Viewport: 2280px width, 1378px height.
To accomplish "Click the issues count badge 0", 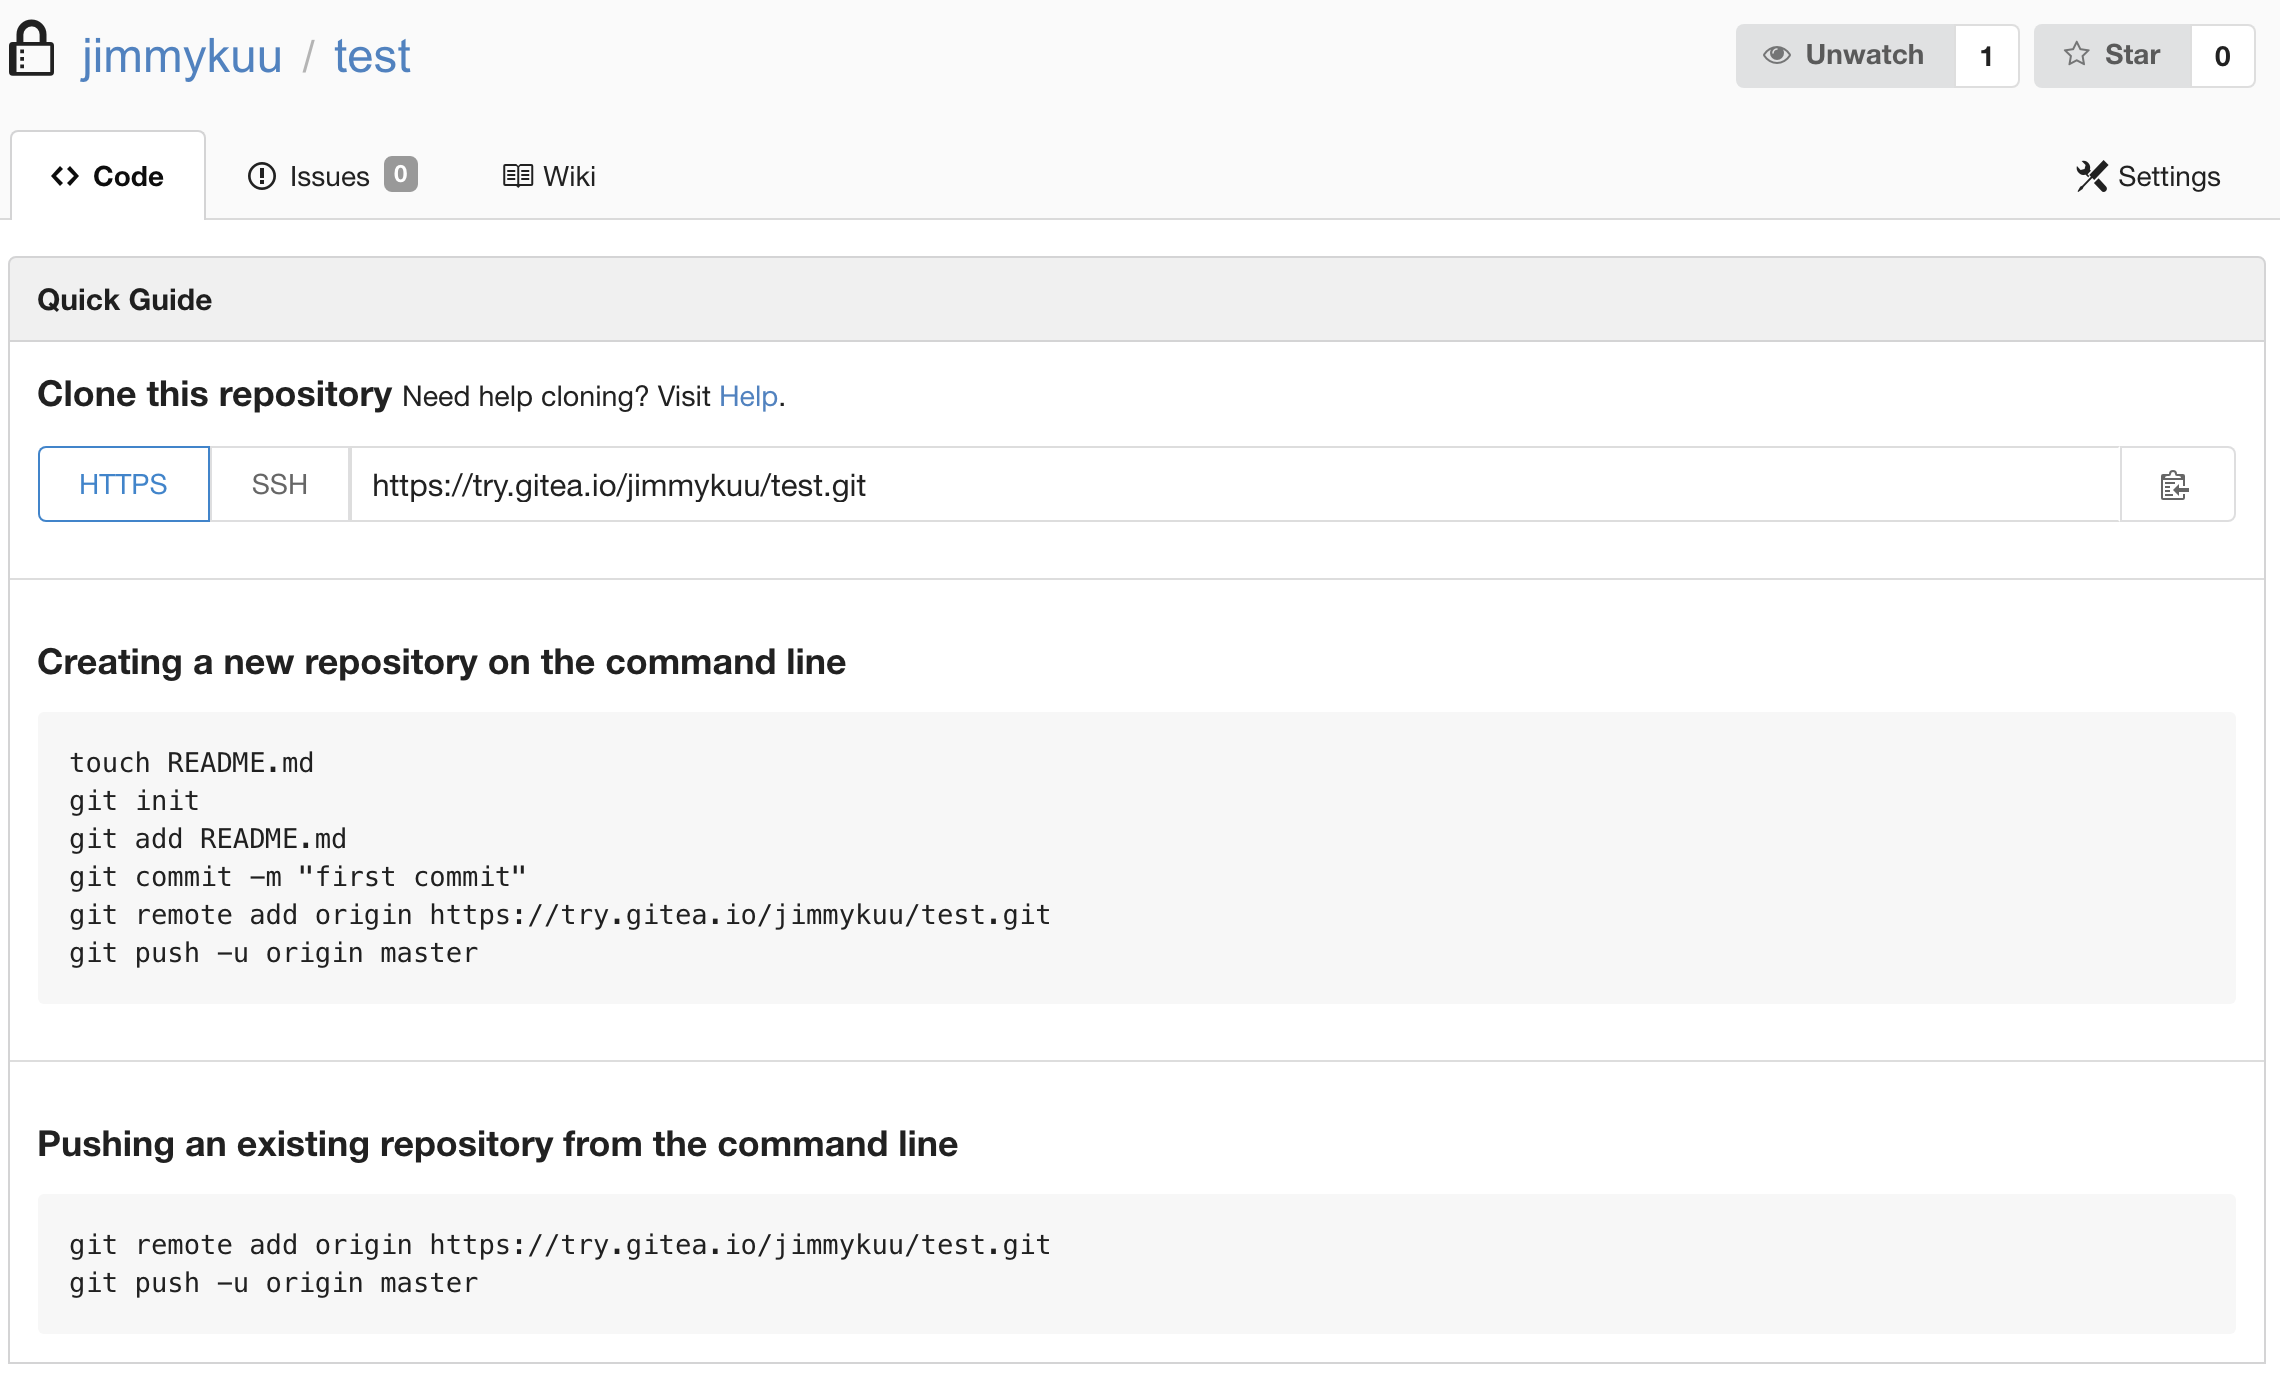I will click(x=400, y=175).
